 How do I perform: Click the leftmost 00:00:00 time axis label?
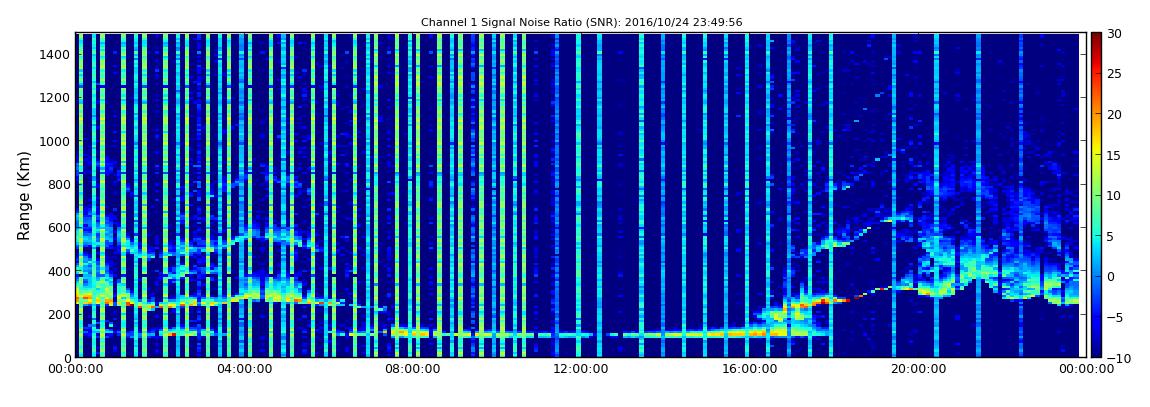(76, 370)
